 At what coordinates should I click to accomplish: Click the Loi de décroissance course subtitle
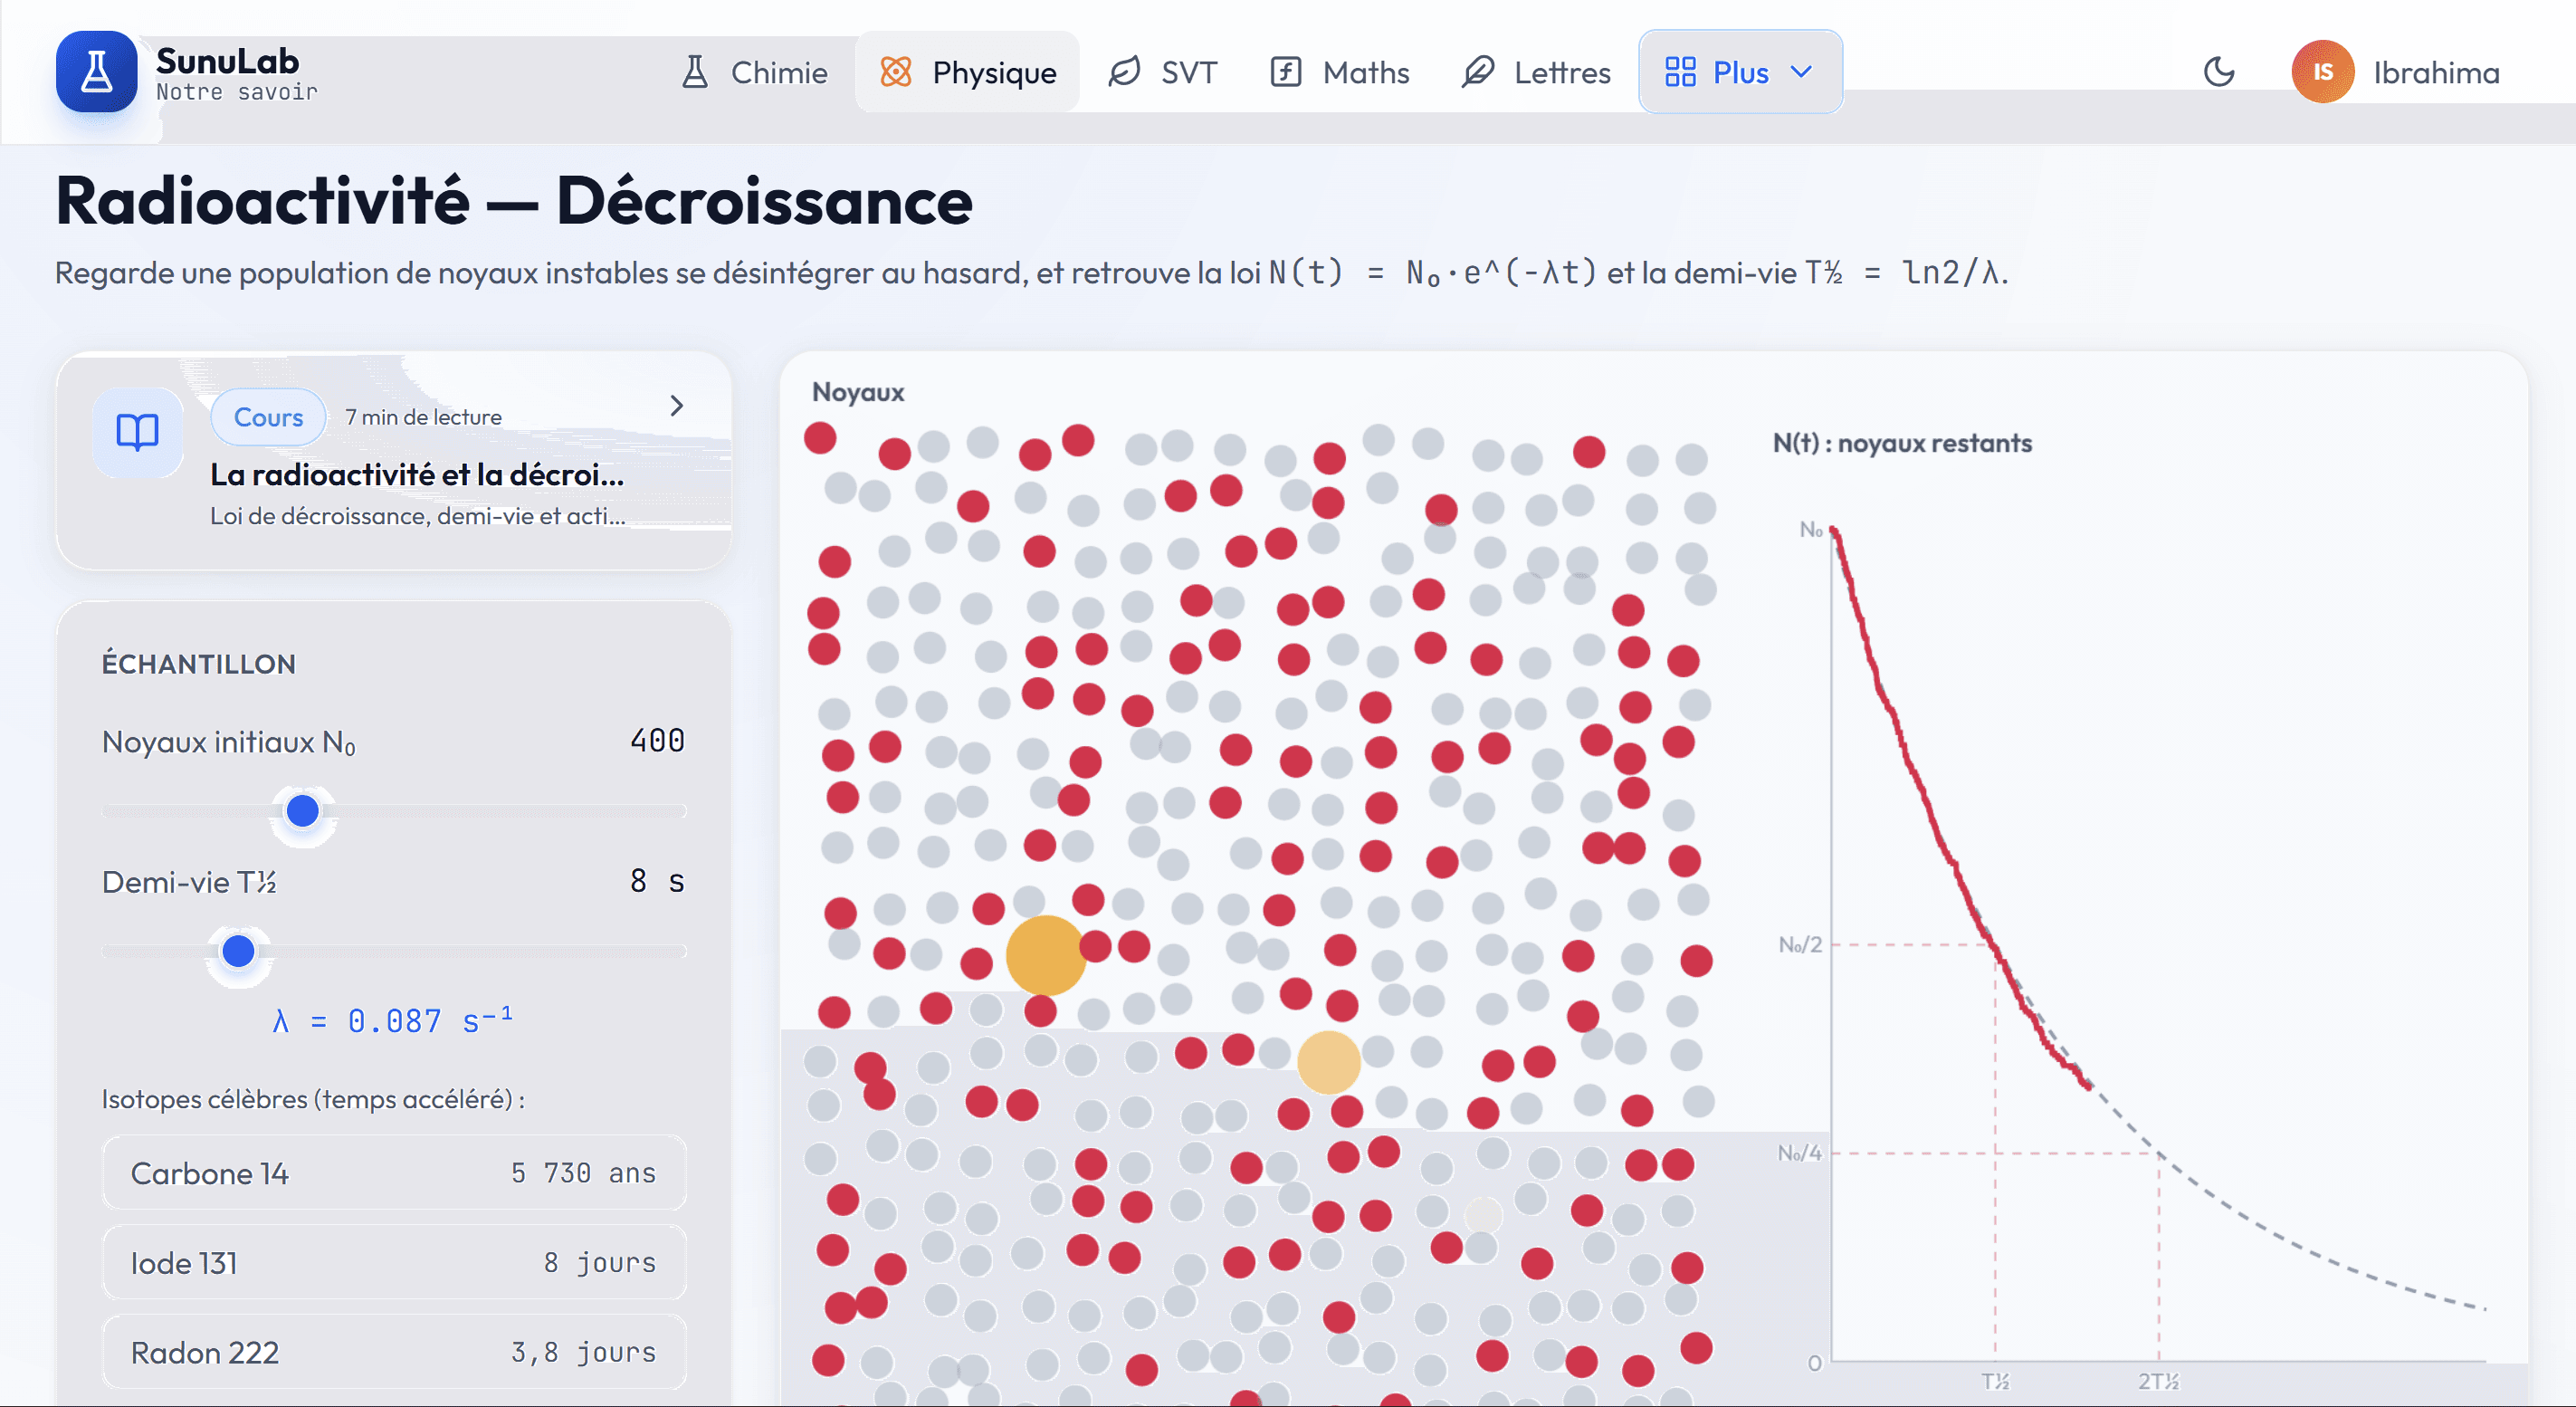[x=417, y=516]
